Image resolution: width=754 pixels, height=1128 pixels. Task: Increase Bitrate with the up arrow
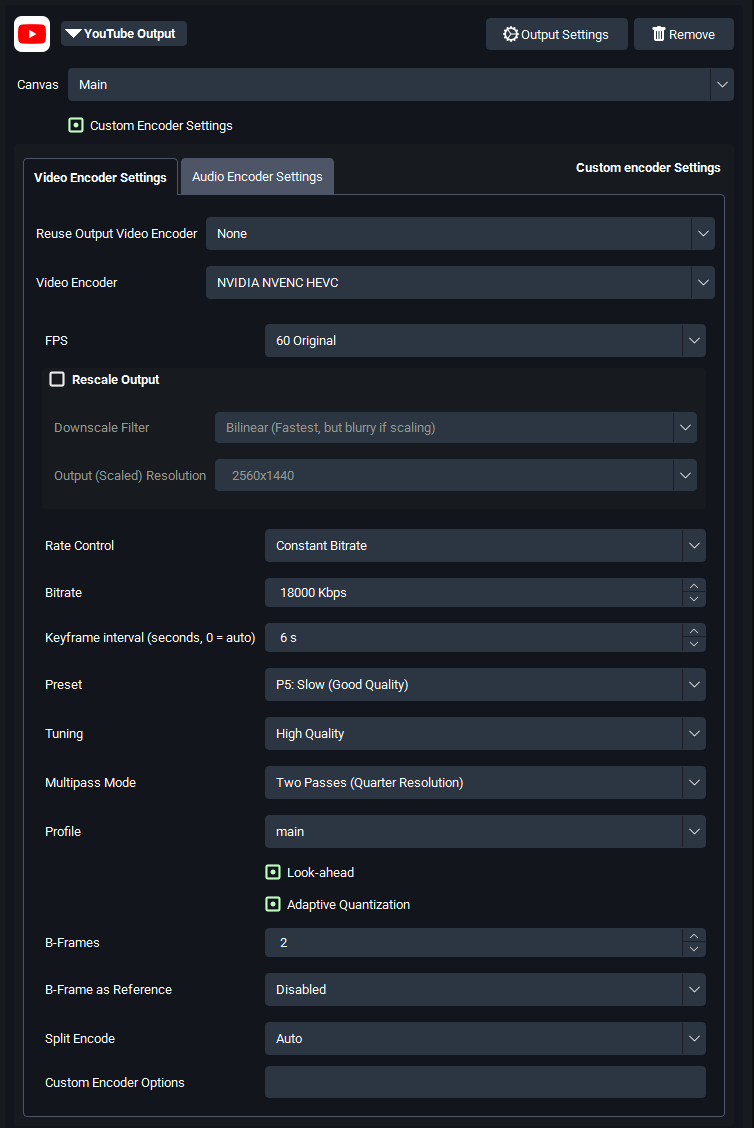[x=694, y=586]
